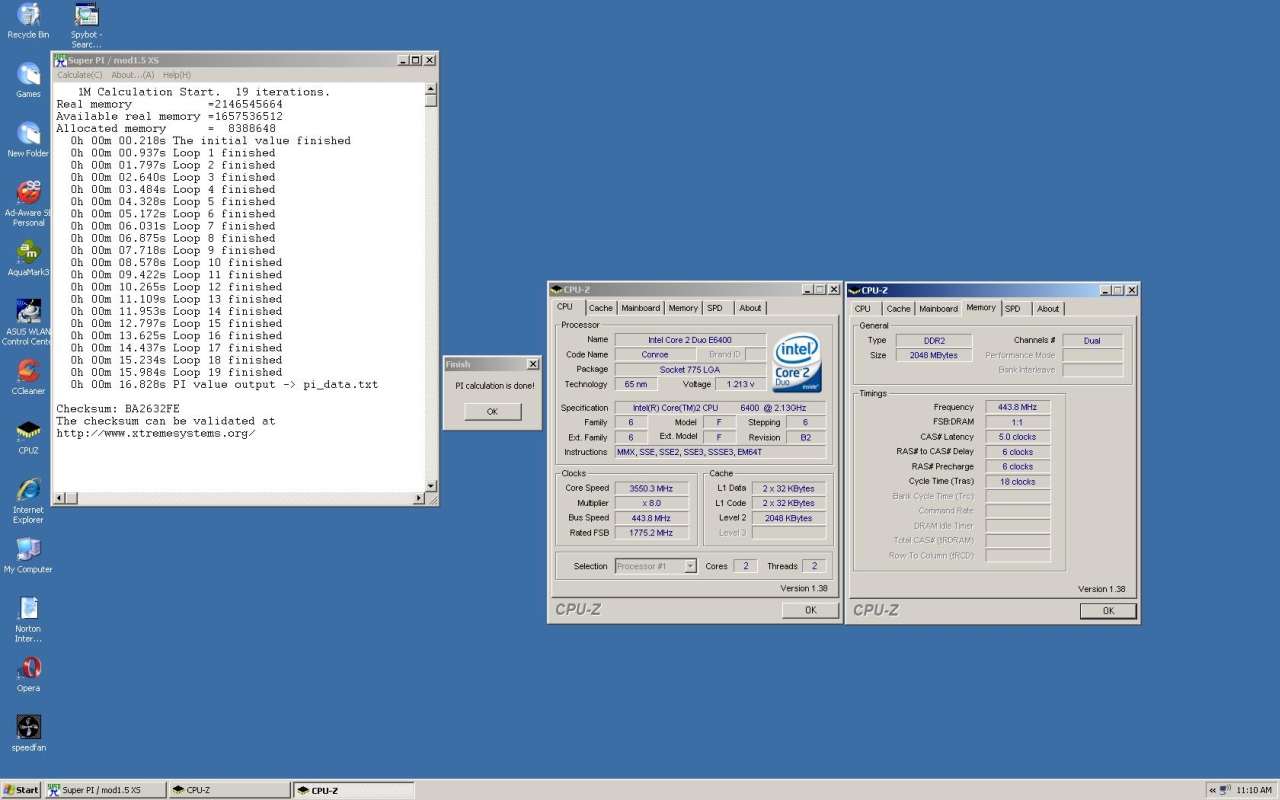
Task: Select CPU tab in left CPU-Z
Action: point(565,307)
